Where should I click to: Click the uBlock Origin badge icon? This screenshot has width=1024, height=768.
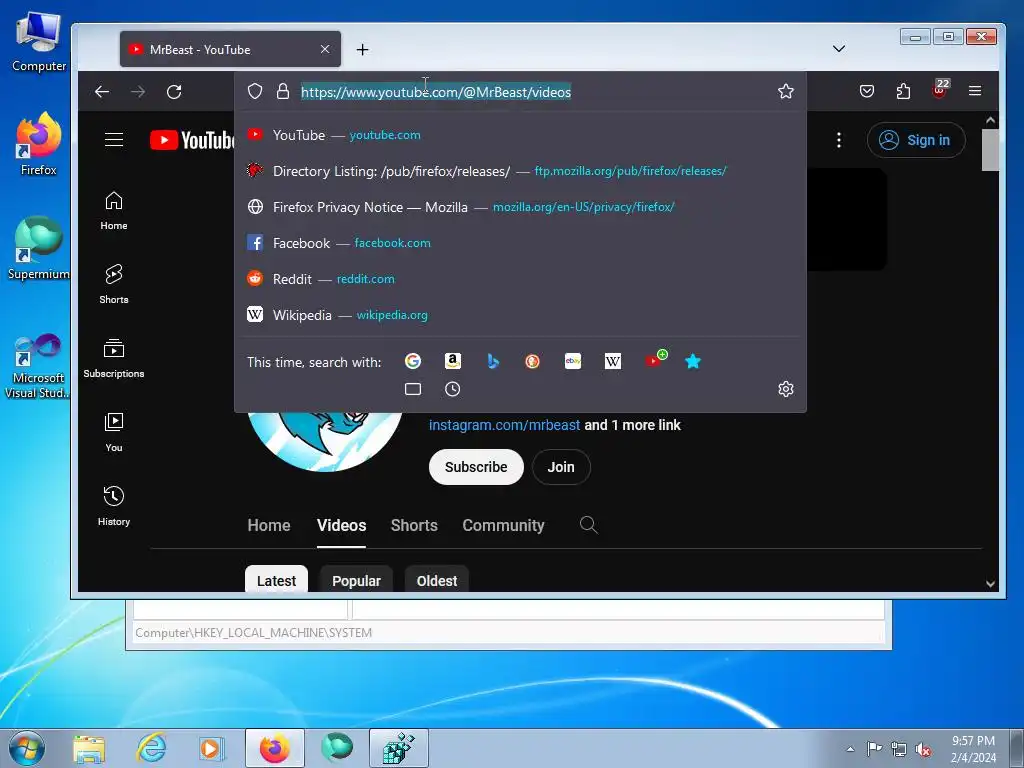coord(940,88)
